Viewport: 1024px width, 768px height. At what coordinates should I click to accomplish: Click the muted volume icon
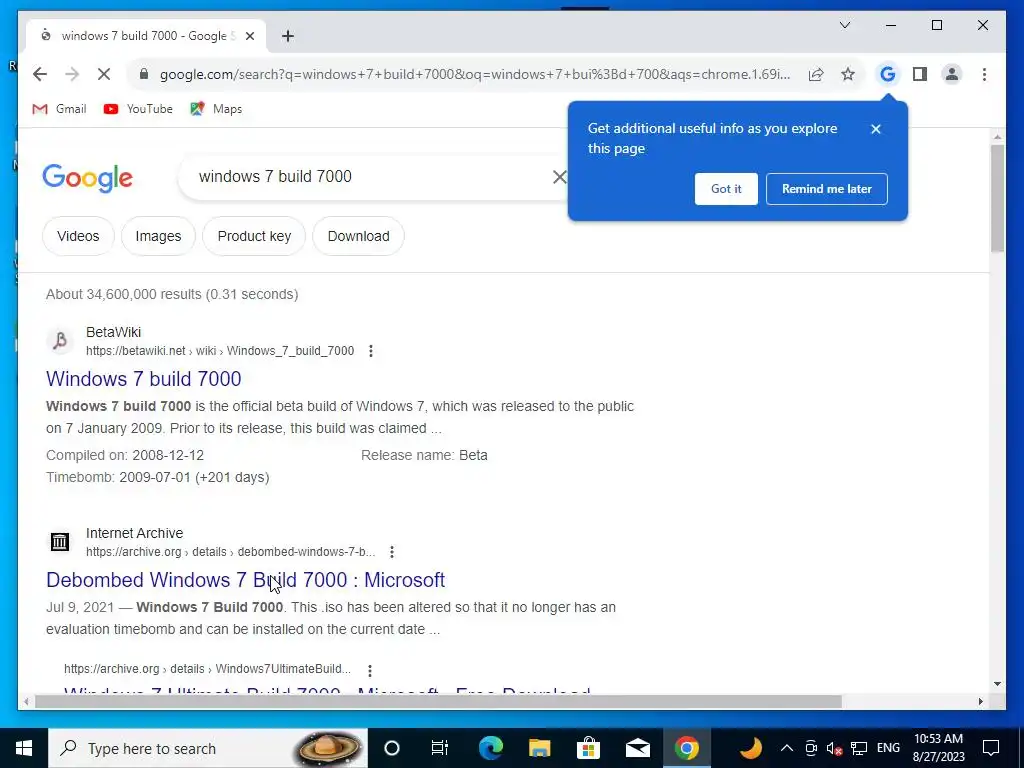point(834,748)
